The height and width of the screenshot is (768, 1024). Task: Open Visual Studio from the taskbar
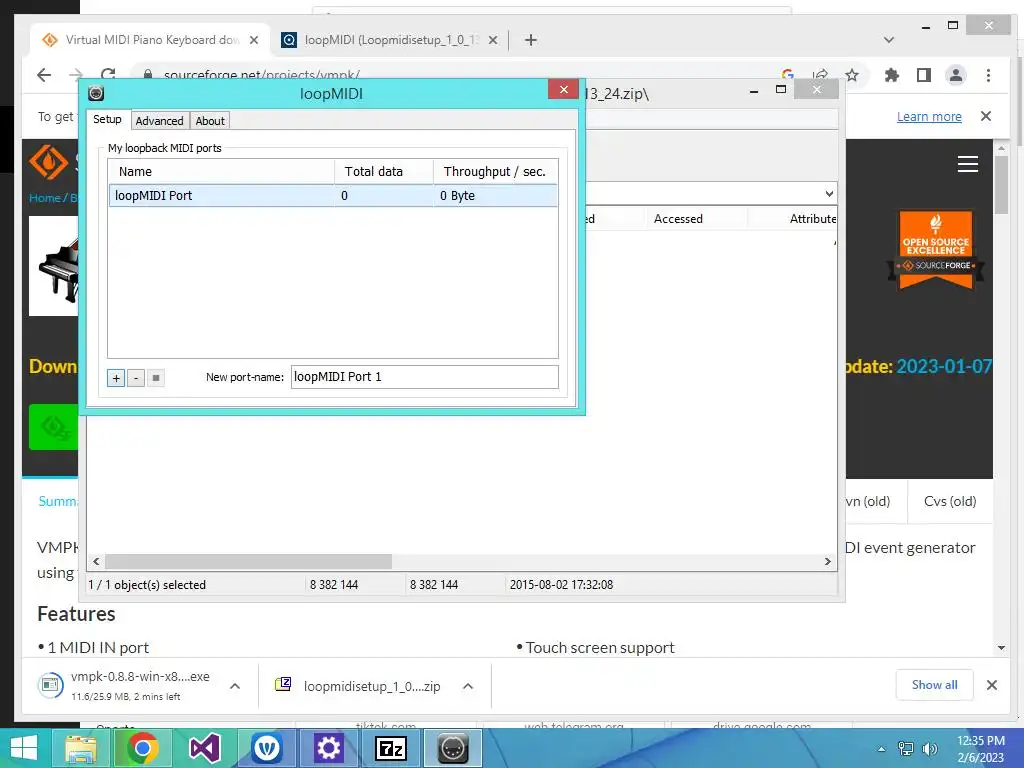click(204, 748)
